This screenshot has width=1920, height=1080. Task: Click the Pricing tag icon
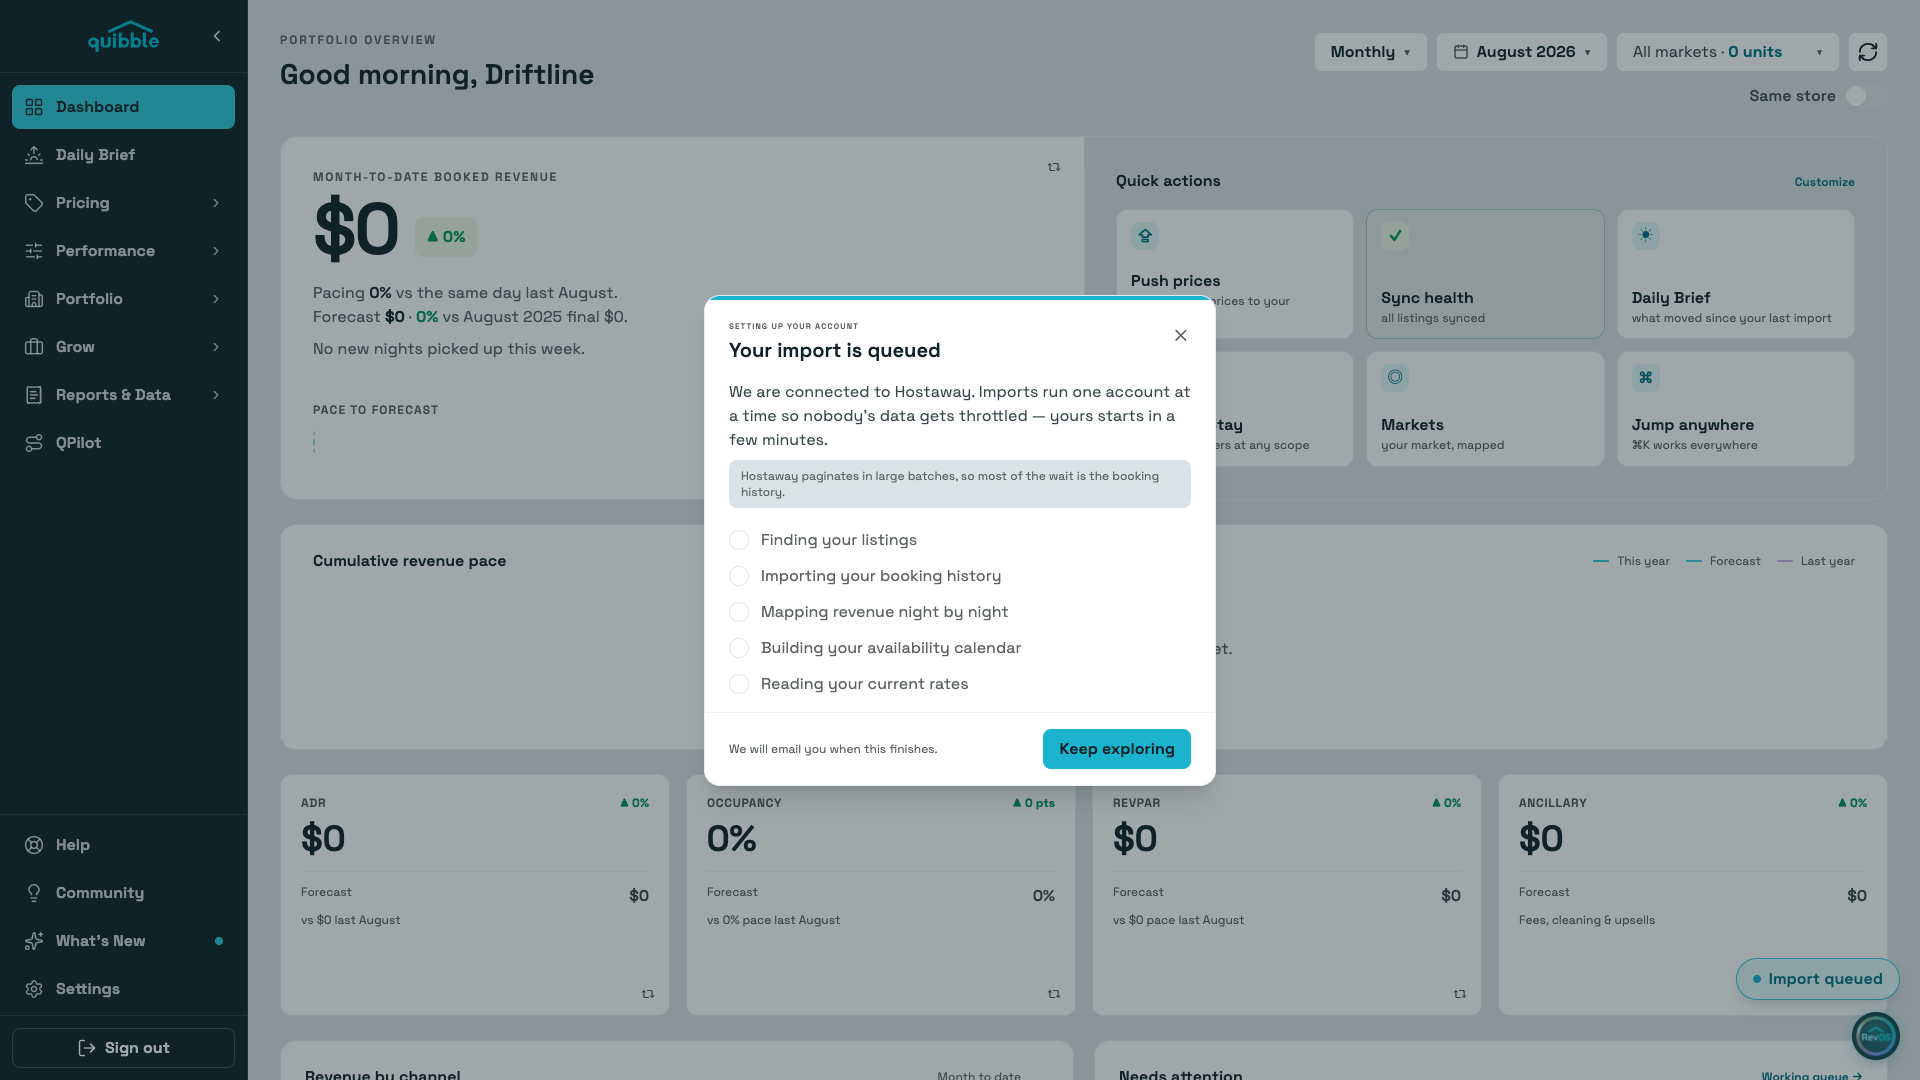click(x=34, y=203)
